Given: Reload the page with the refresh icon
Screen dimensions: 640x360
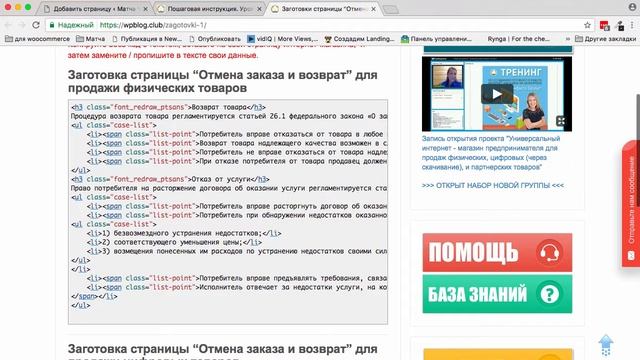Looking at the screenshot, I should (36, 25).
